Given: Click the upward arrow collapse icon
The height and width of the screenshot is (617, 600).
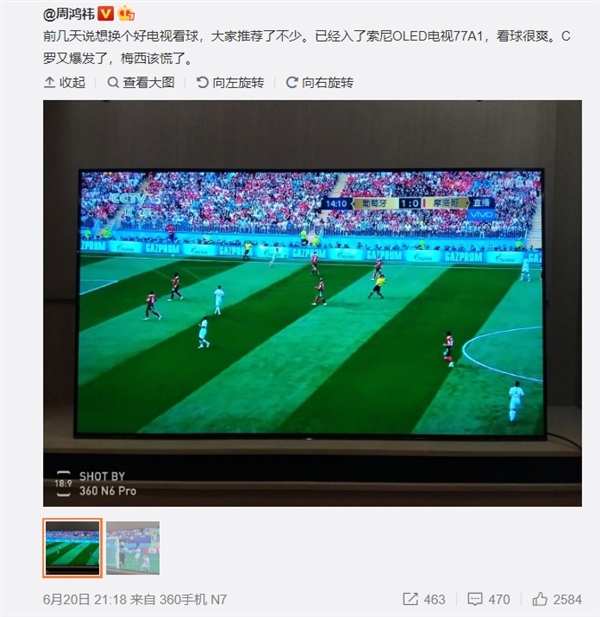Looking at the screenshot, I should (x=49, y=82).
